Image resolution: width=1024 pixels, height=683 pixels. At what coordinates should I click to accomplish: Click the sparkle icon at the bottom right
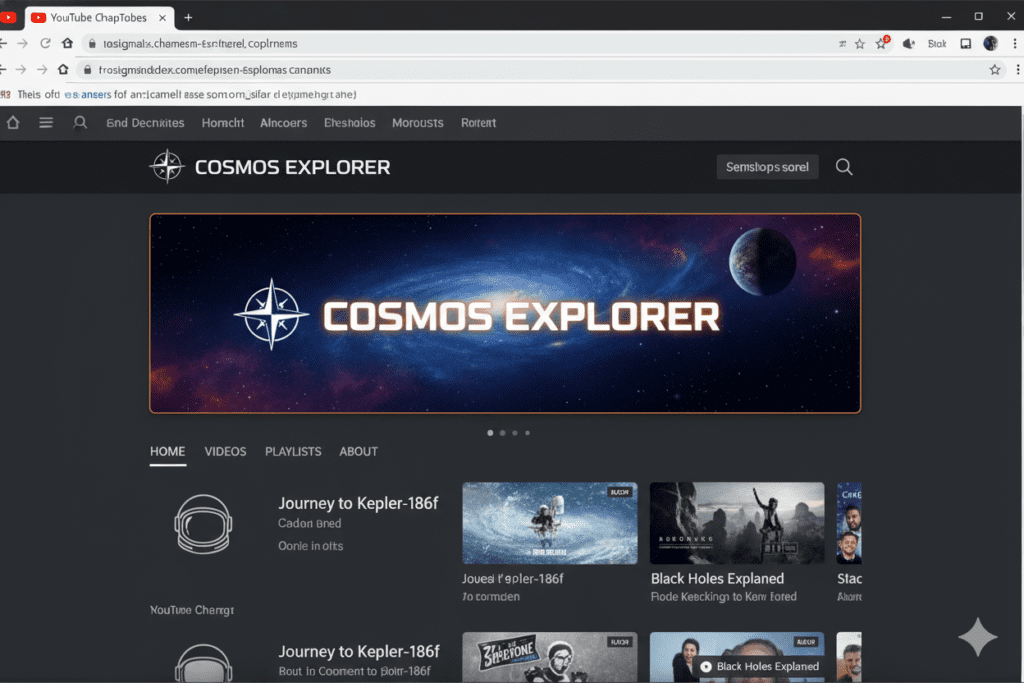978,636
